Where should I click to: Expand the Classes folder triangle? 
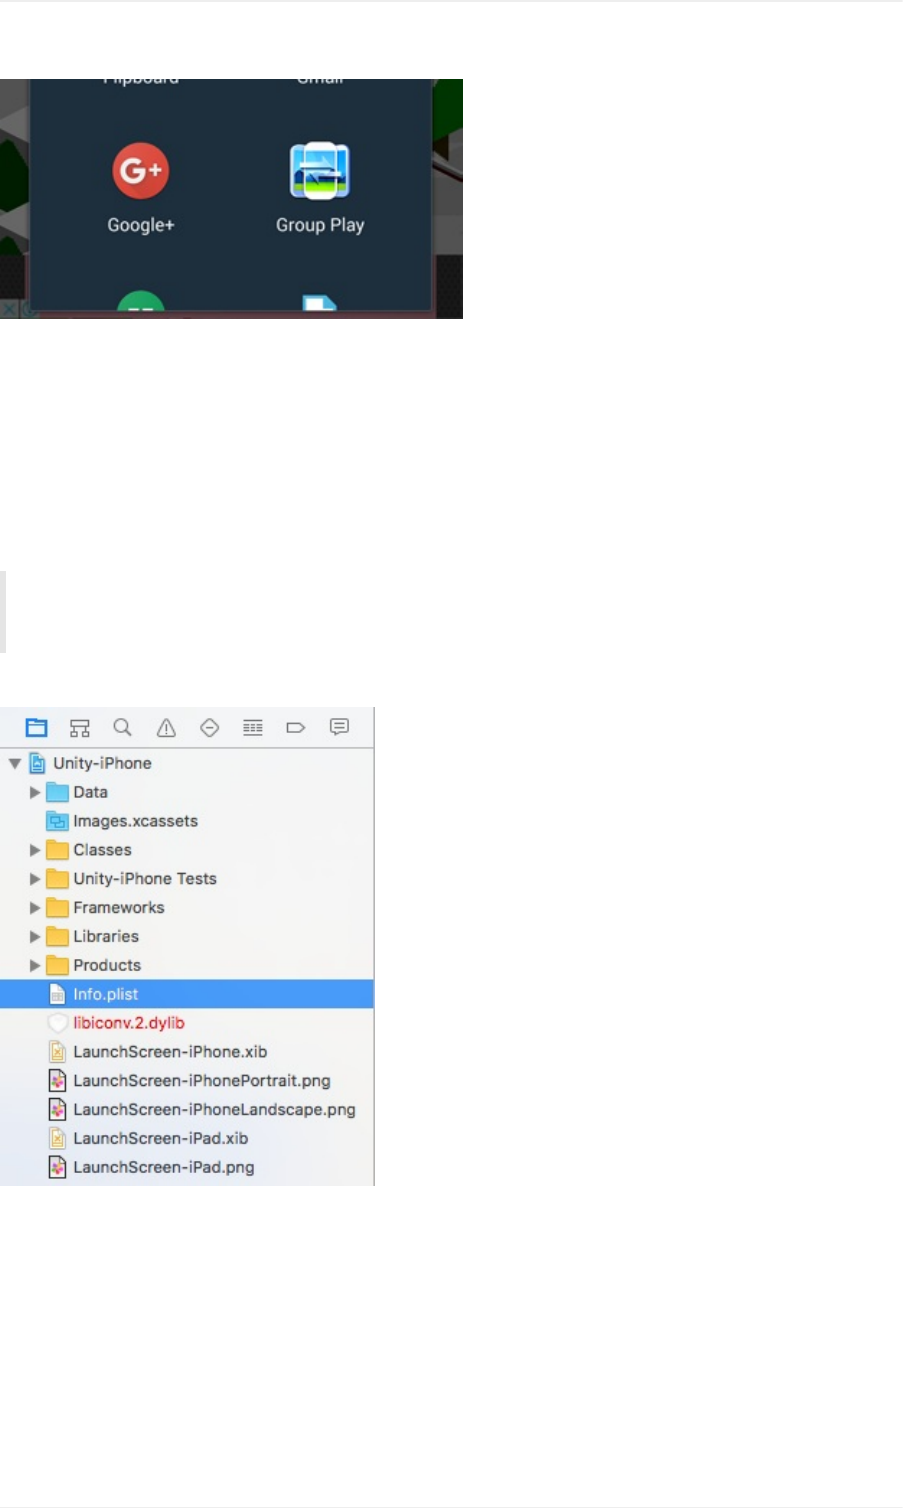(x=35, y=850)
